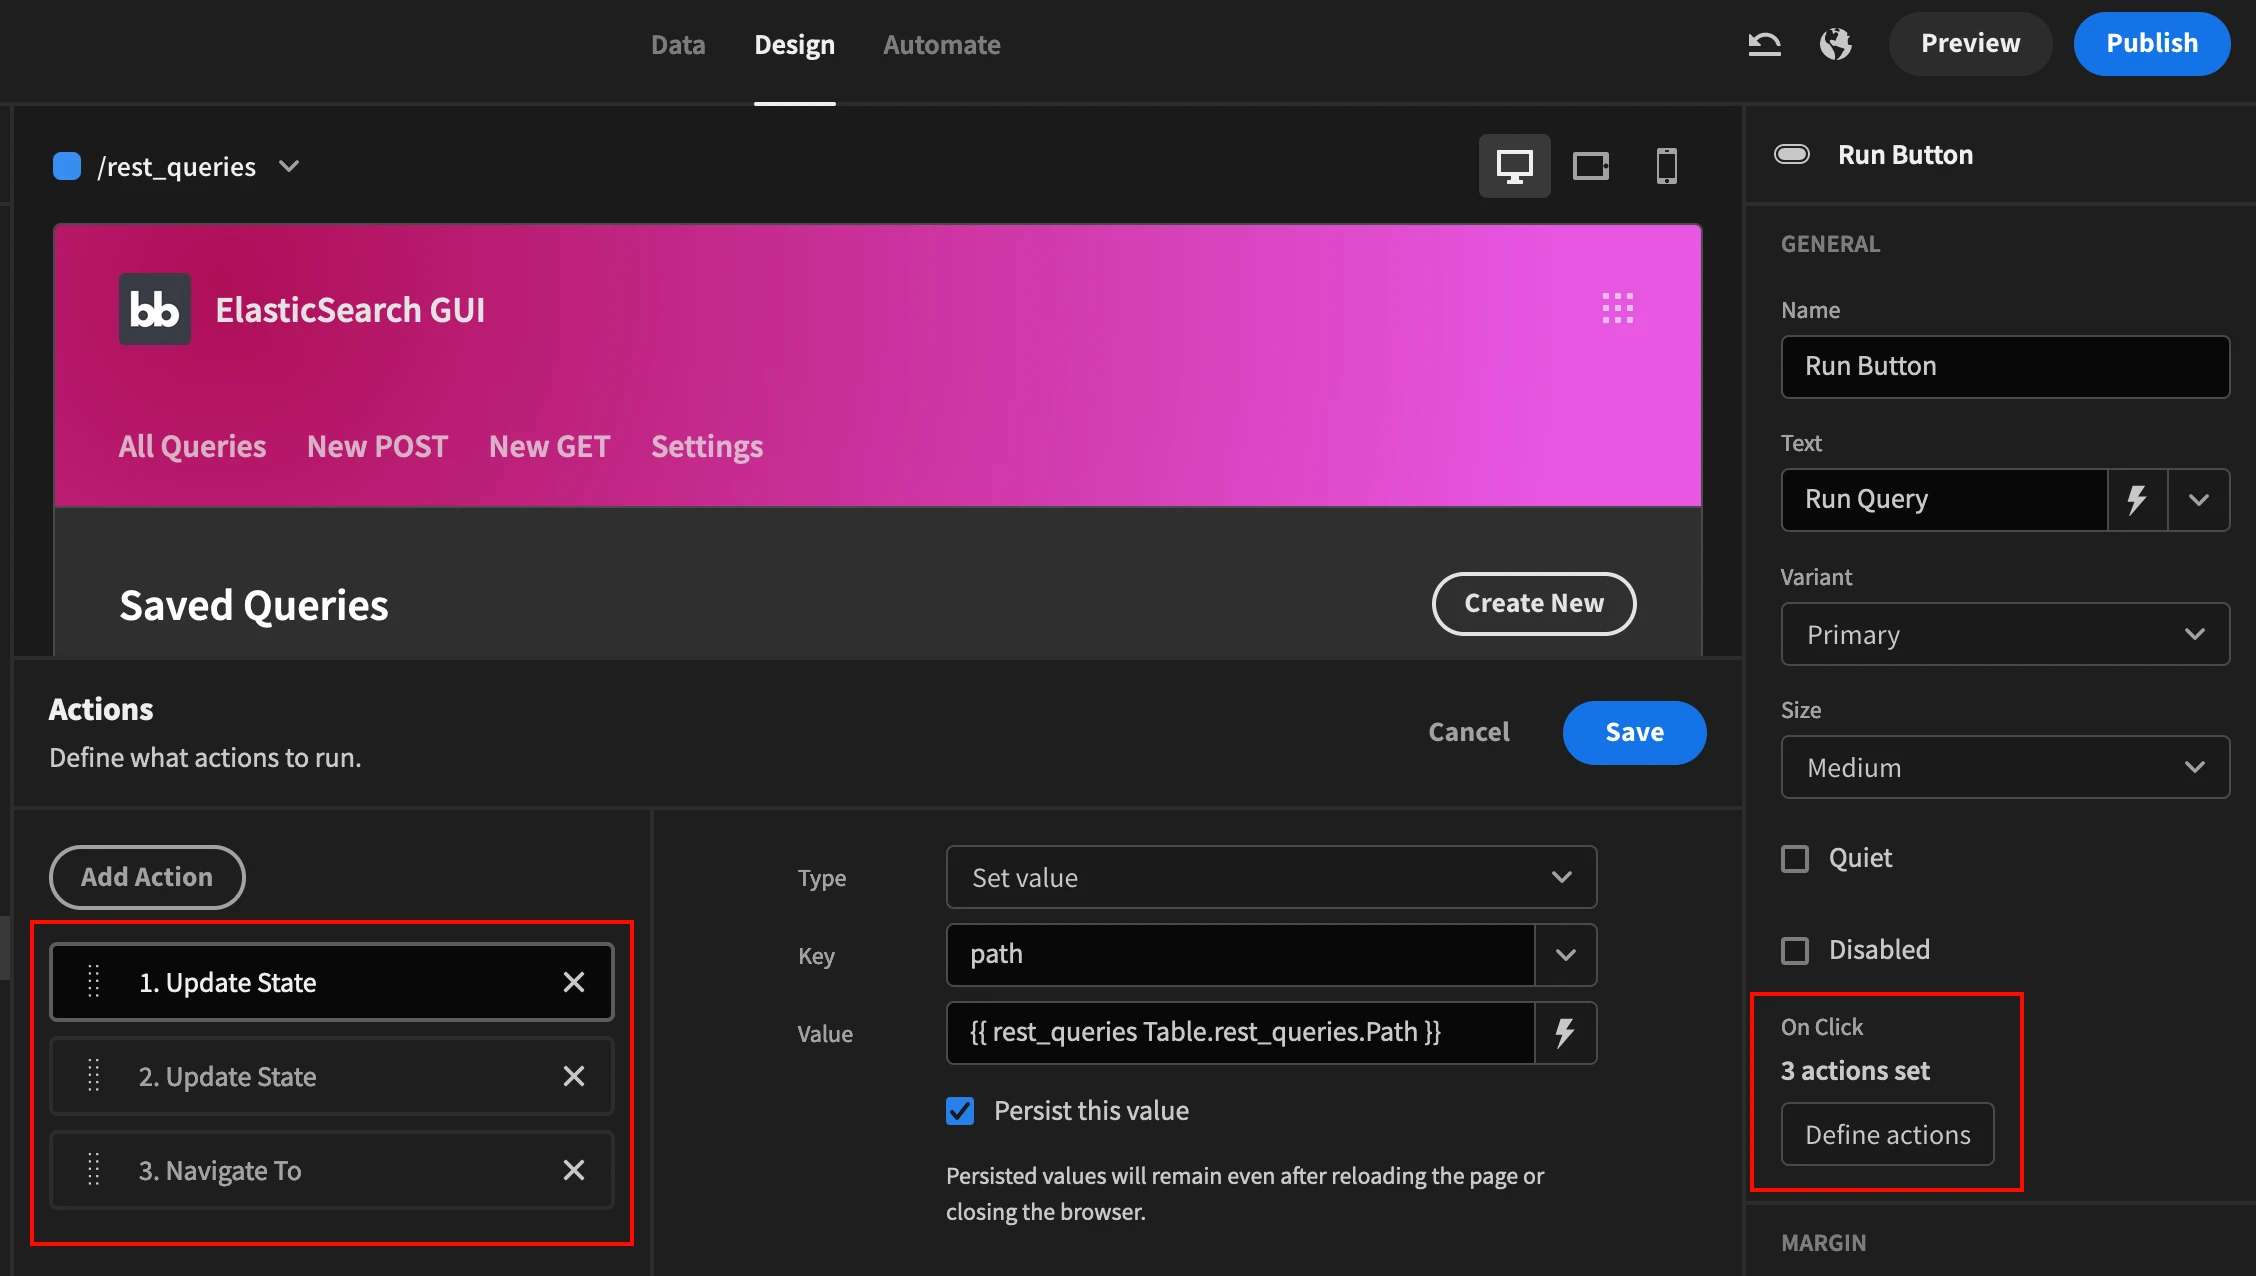Enable the Quiet checkbox

[x=1795, y=858]
